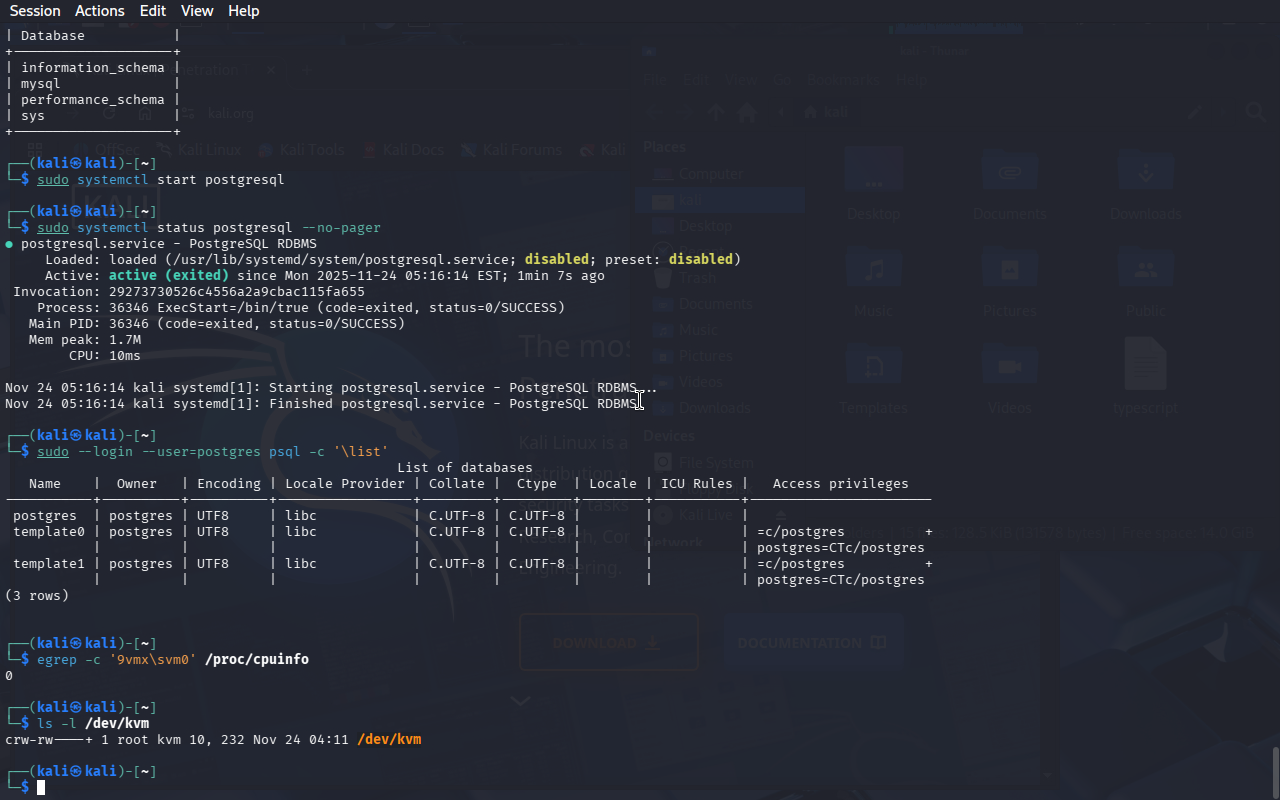Click the orange /dev/kvm path in ls output
This screenshot has height=800, width=1280.
pyautogui.click(x=389, y=740)
